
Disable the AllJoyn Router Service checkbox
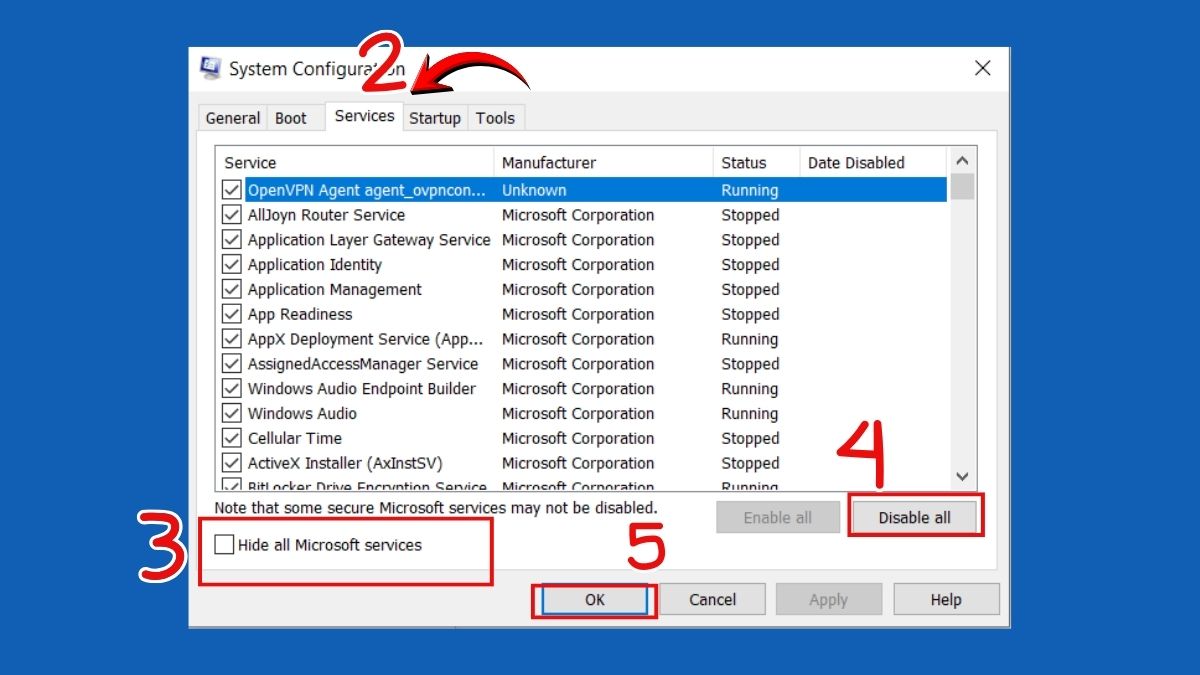(231, 214)
